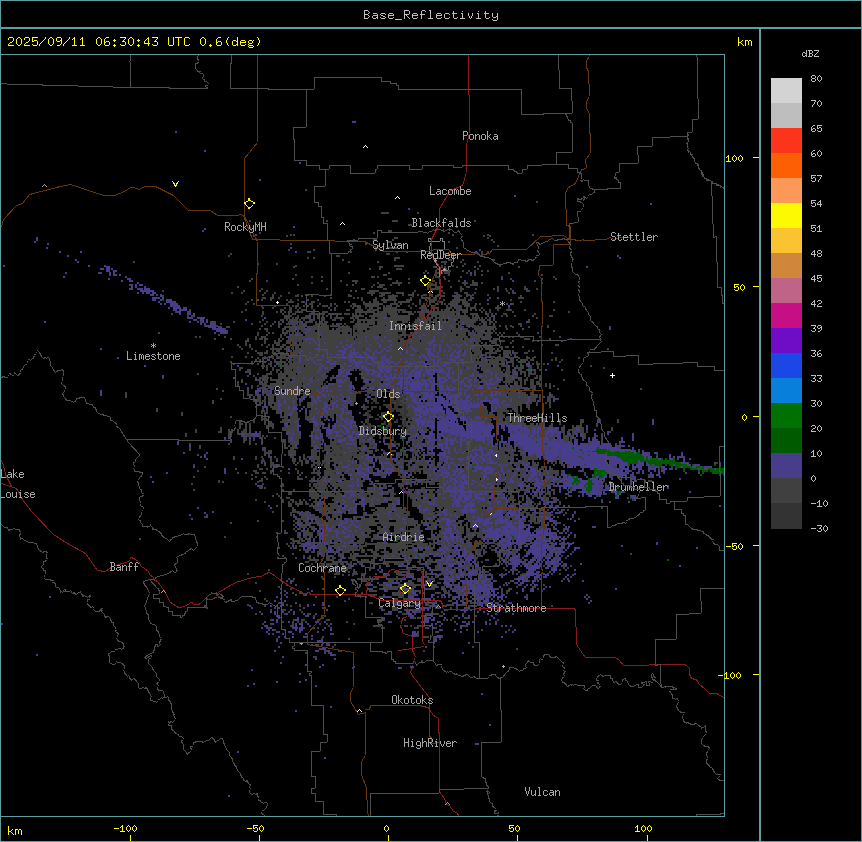Select the Blackfalds label
Viewport: 862px width, 842px height.
coord(441,223)
